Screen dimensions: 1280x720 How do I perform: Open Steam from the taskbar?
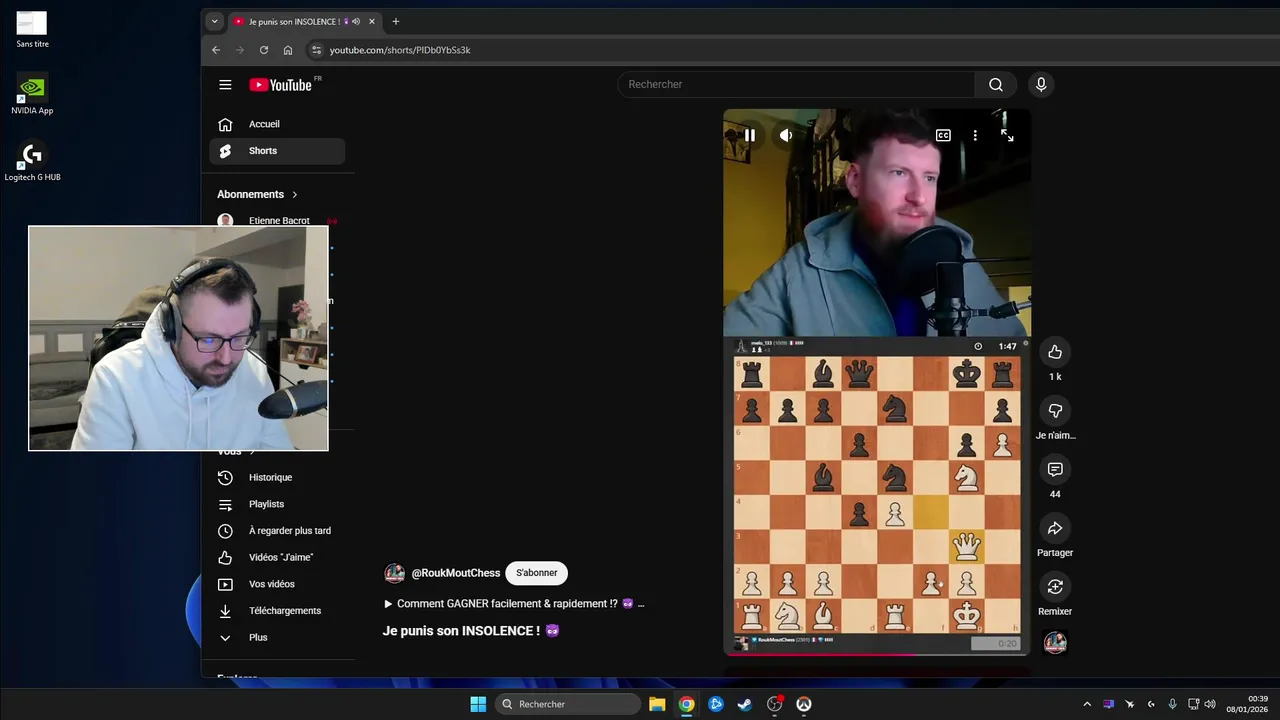[745, 704]
